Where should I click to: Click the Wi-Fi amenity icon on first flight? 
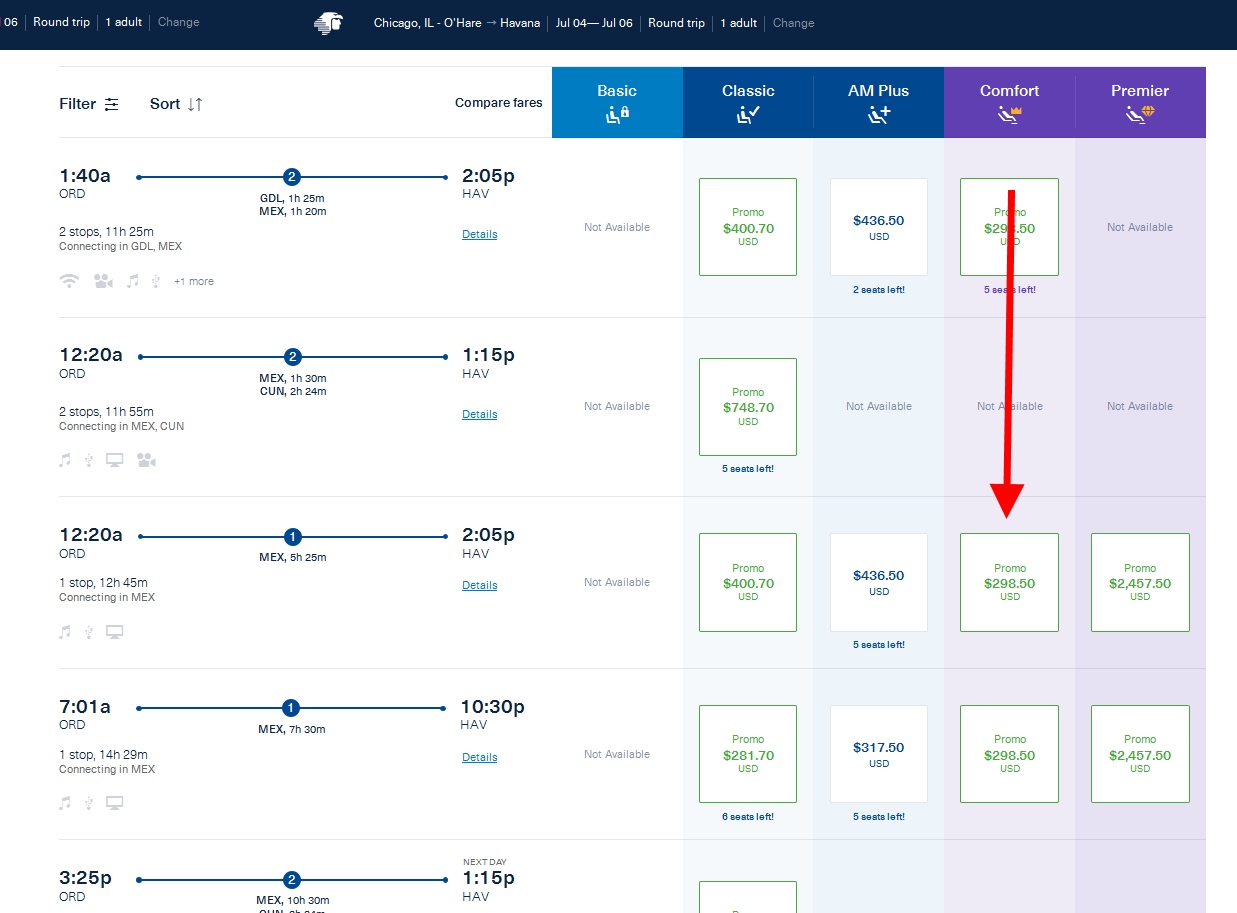tap(68, 281)
